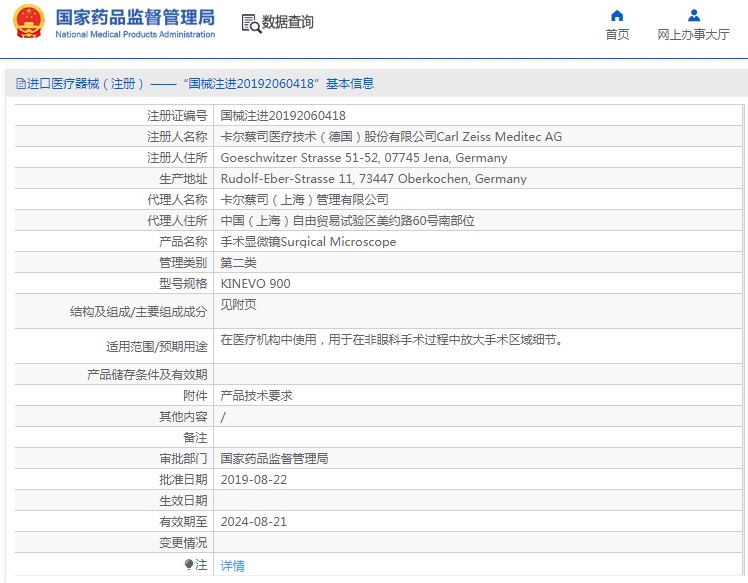Click 数据查询 heading text
748x583 pixels.
pyautogui.click(x=287, y=22)
